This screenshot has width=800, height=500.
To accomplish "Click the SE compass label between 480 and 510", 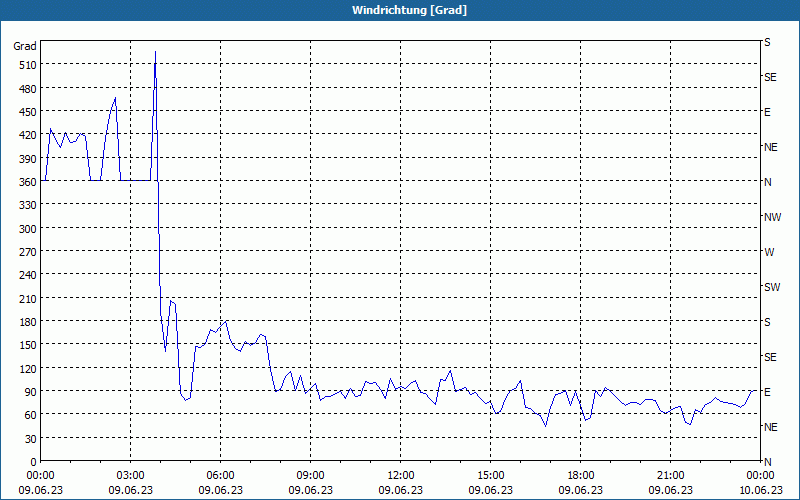I will pos(770,78).
